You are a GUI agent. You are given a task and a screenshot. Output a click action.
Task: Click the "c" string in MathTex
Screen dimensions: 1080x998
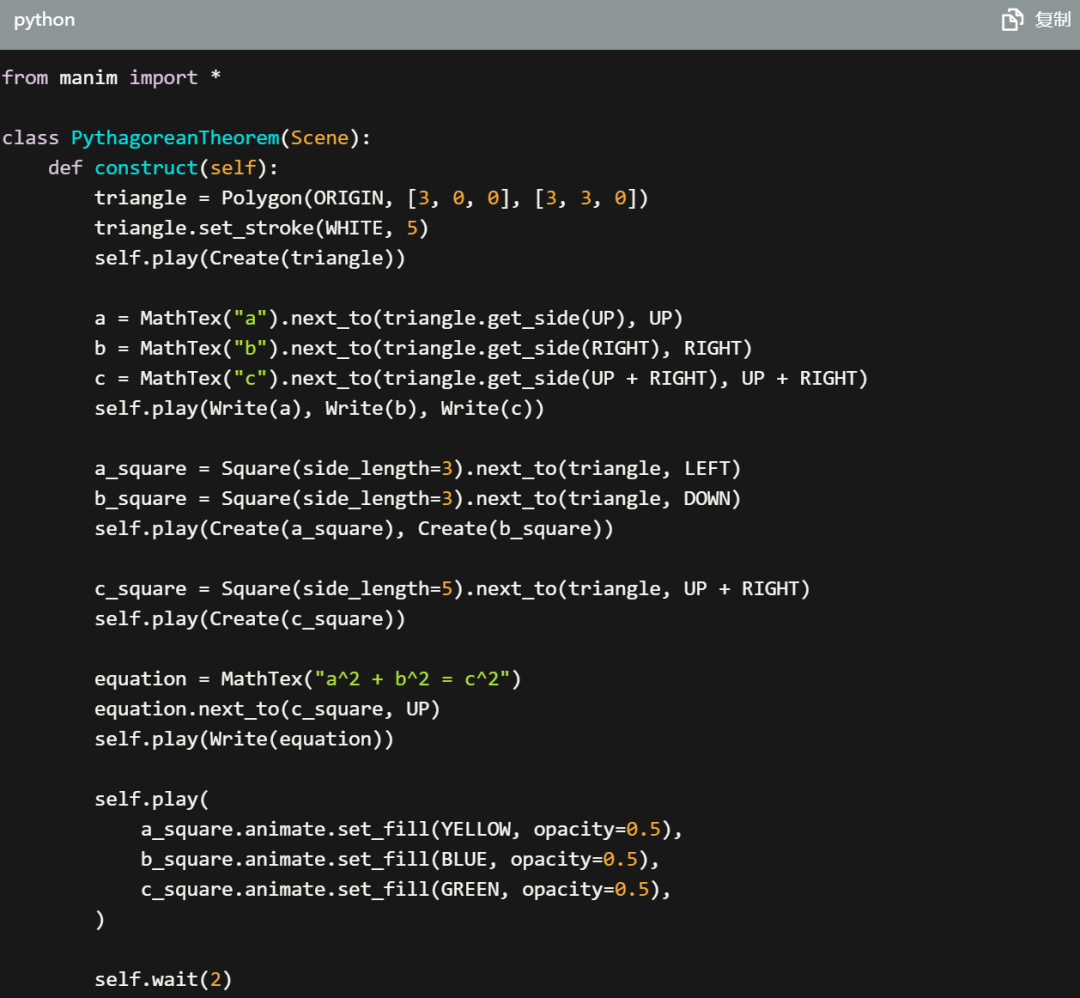250,378
